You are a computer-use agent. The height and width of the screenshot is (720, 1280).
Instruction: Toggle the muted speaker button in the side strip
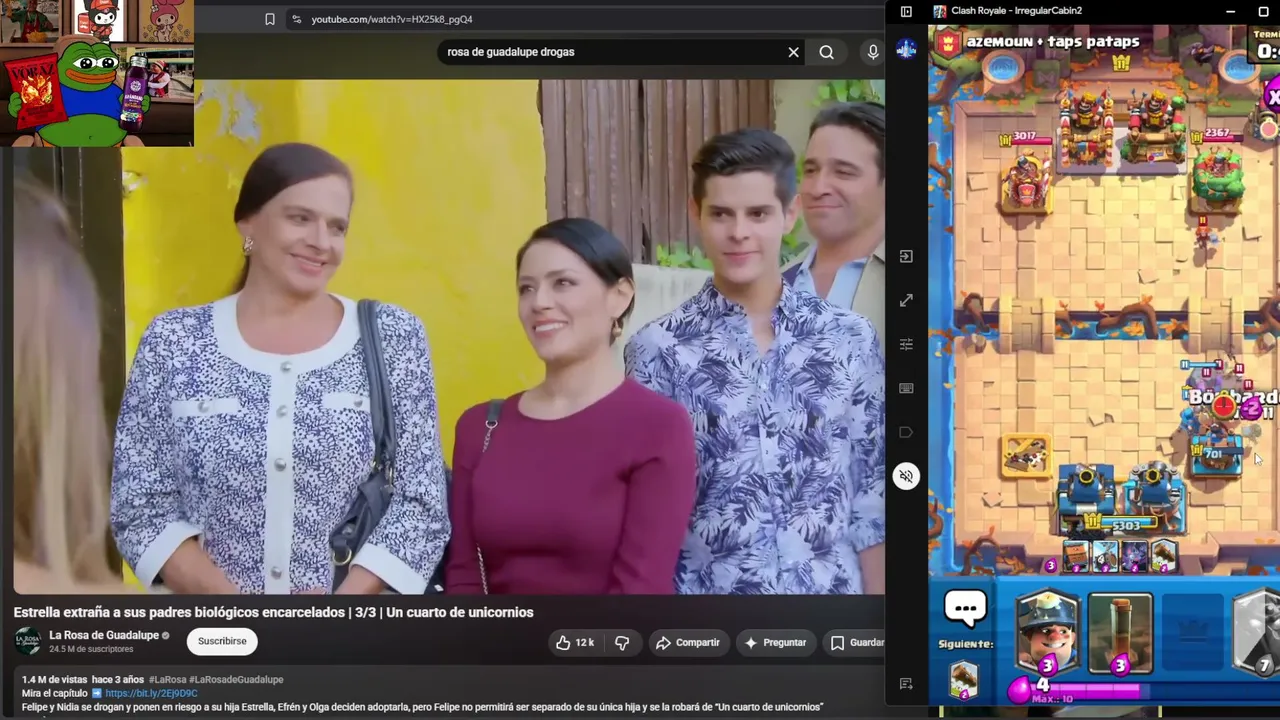point(906,476)
